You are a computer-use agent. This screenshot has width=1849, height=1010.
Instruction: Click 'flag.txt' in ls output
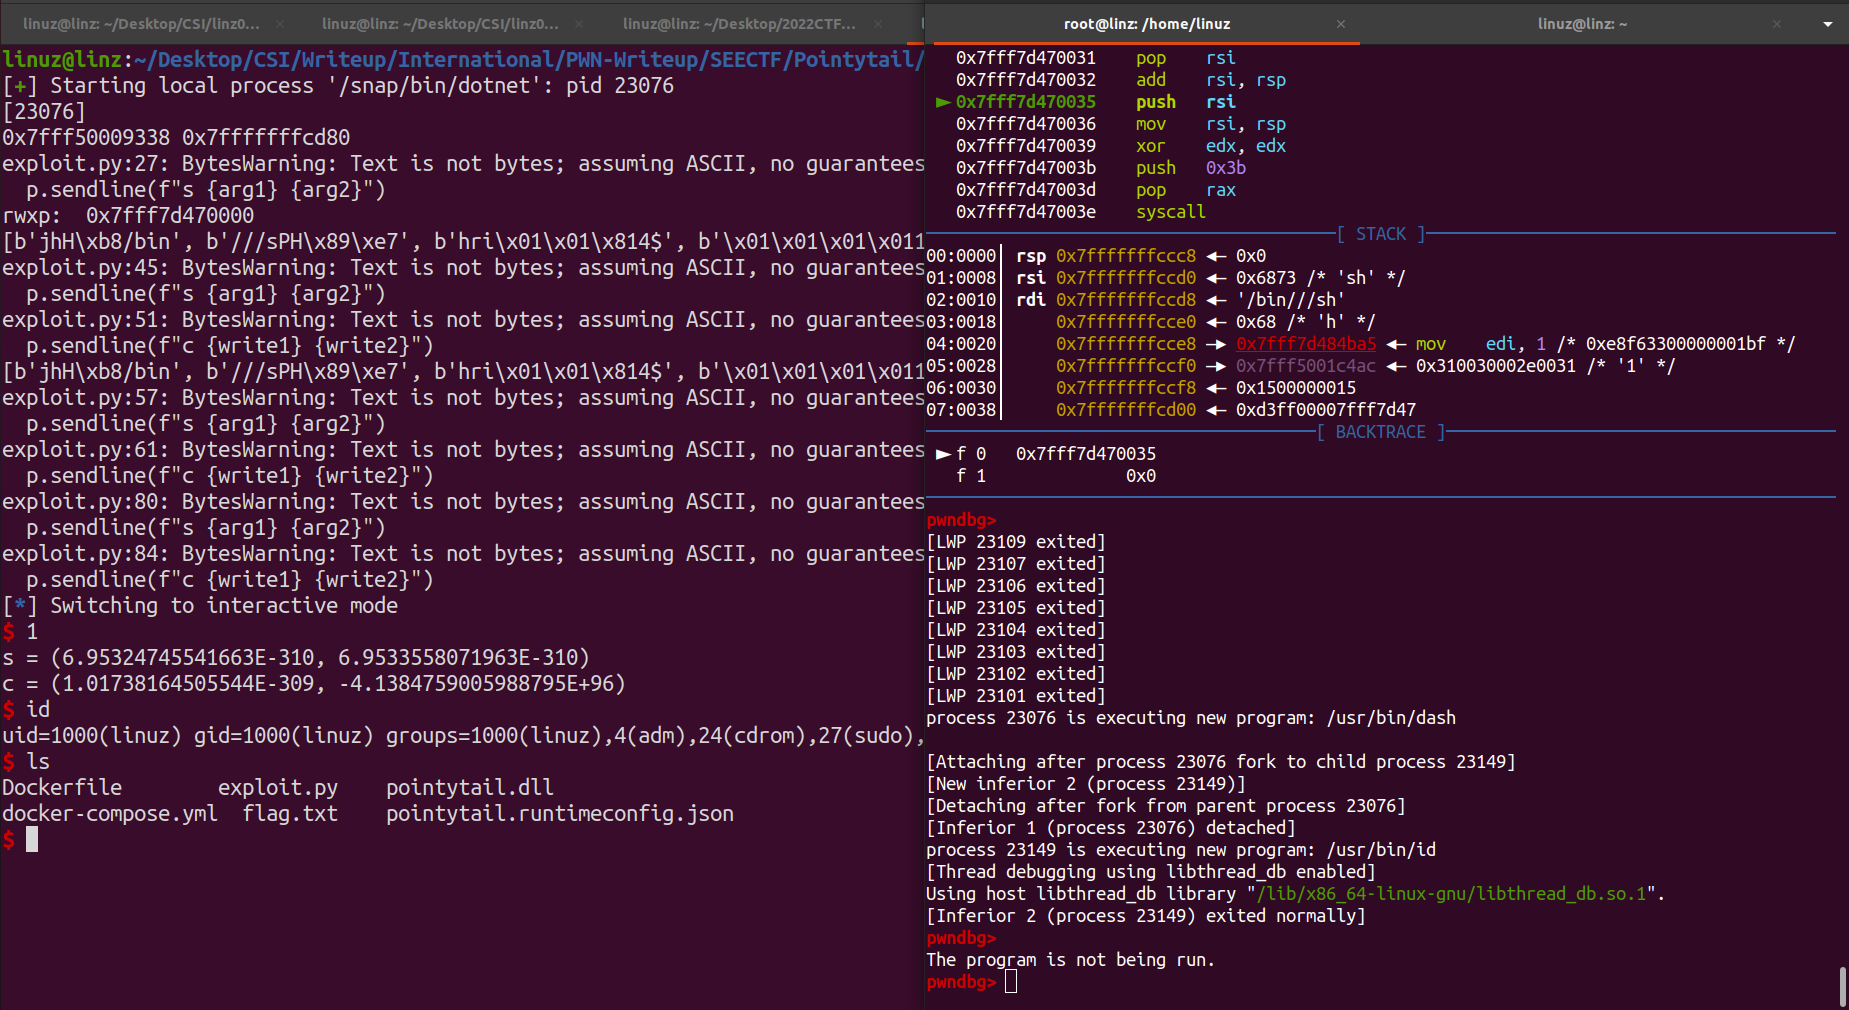(x=290, y=814)
